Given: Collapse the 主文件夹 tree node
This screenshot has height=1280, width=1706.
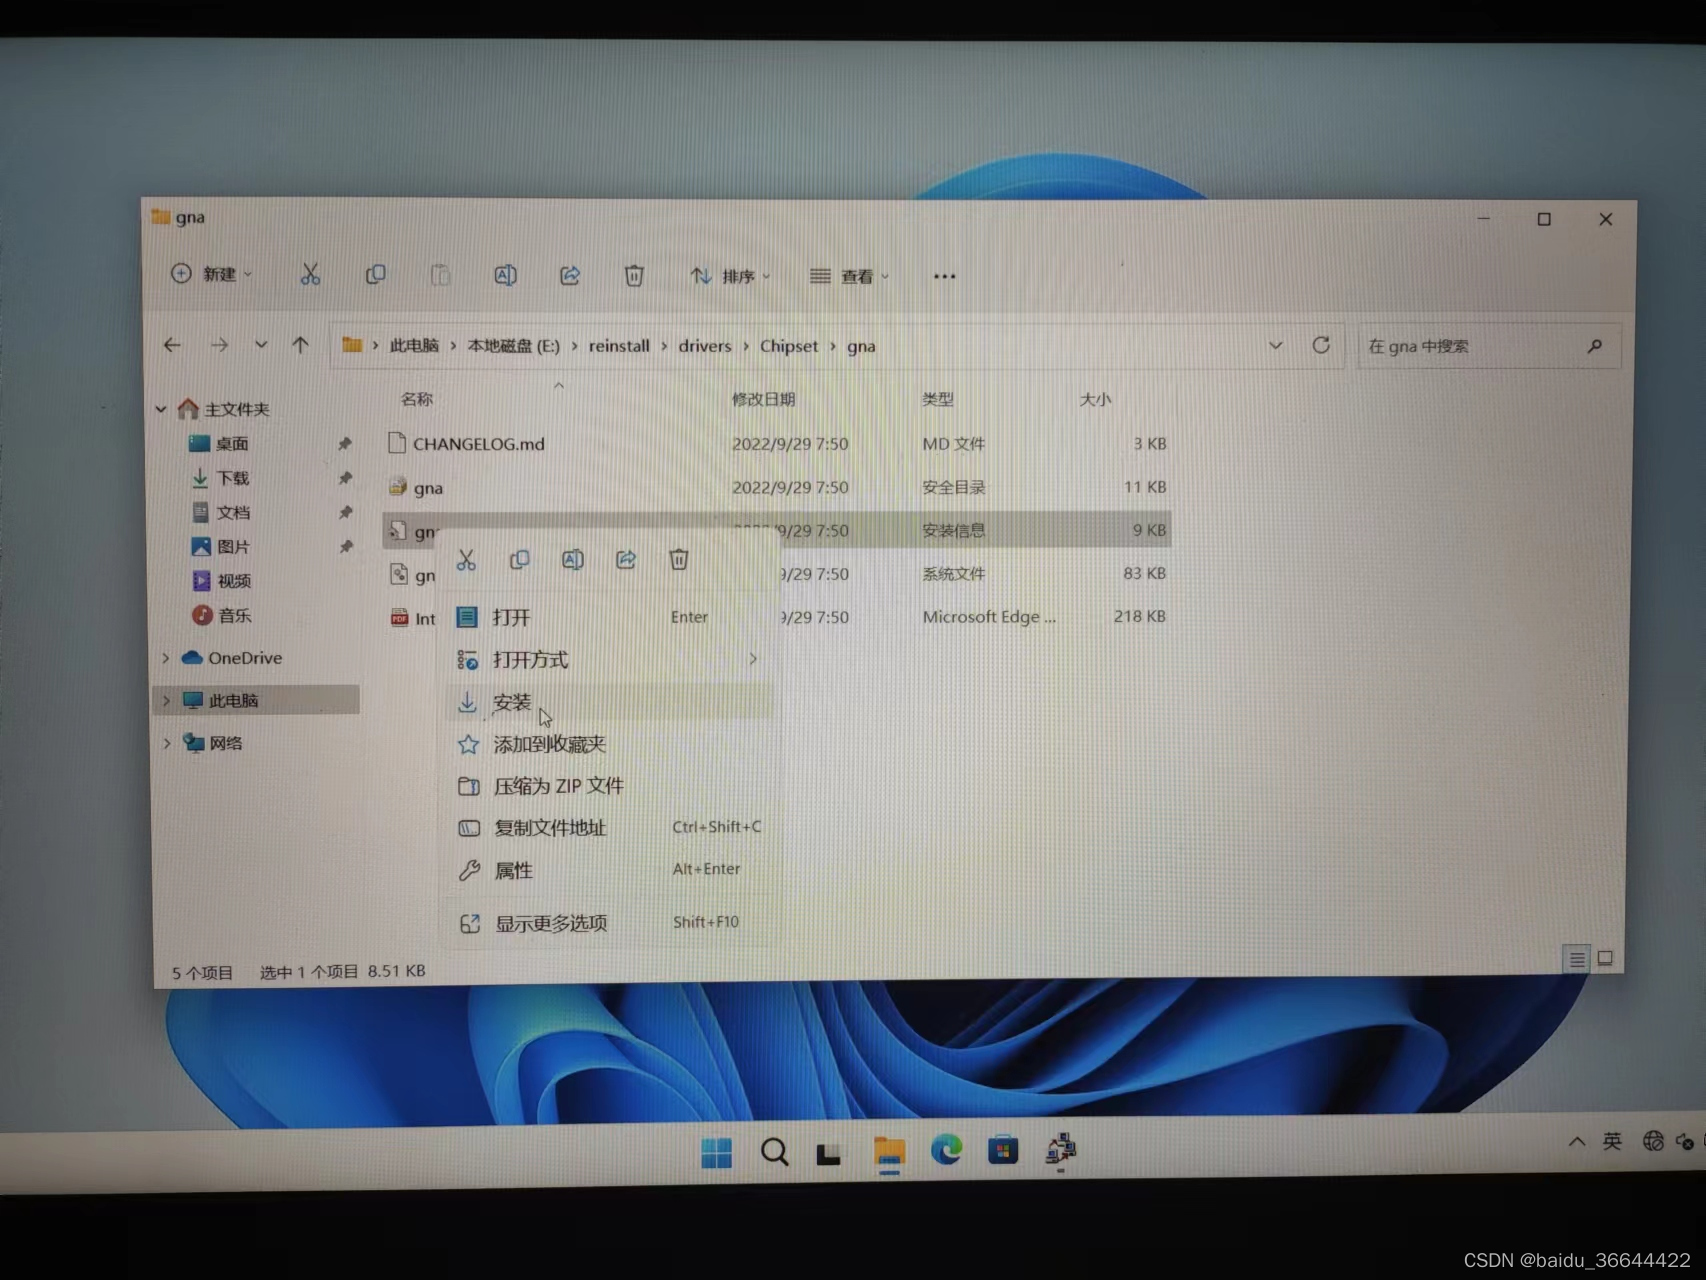Looking at the screenshot, I should (161, 409).
